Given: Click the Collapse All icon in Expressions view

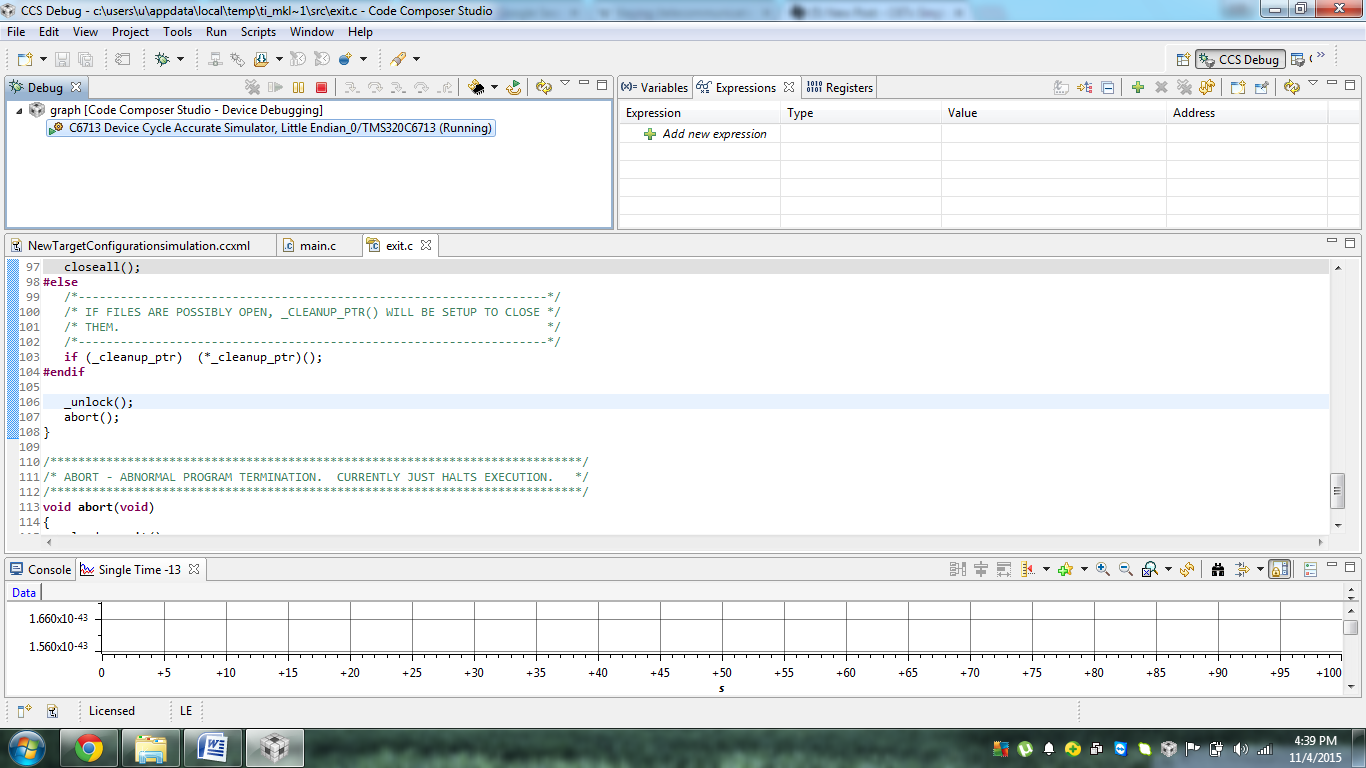Looking at the screenshot, I should (1108, 88).
